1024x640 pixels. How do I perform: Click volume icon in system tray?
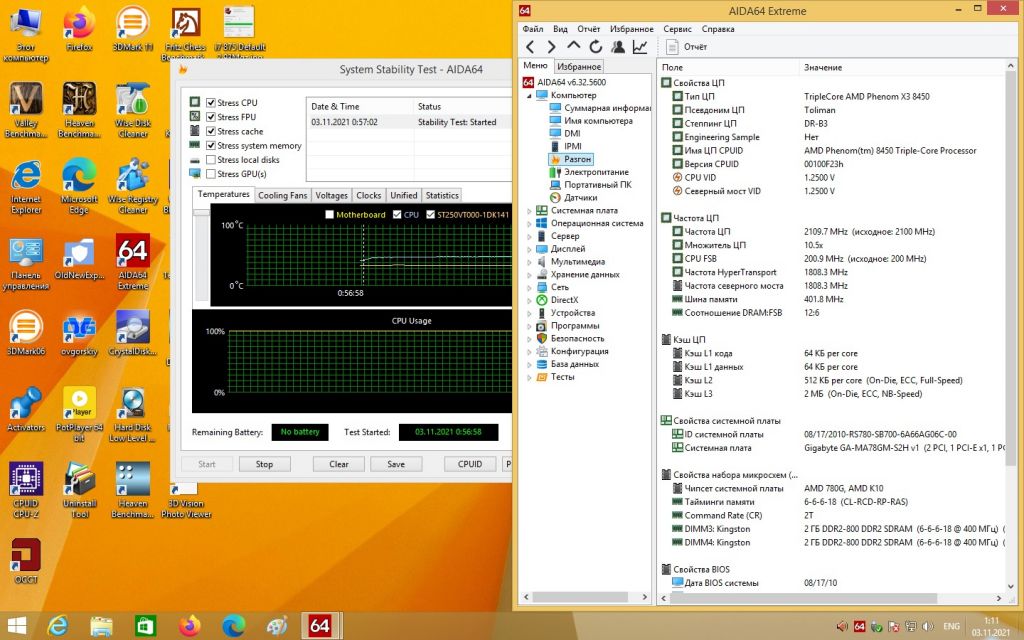(x=928, y=626)
